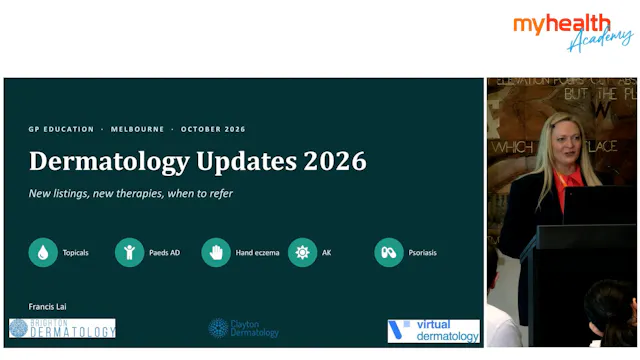Image resolution: width=640 pixels, height=360 pixels.
Task: Click the title 'Dermatology Updates 2026'
Action: coord(198,161)
